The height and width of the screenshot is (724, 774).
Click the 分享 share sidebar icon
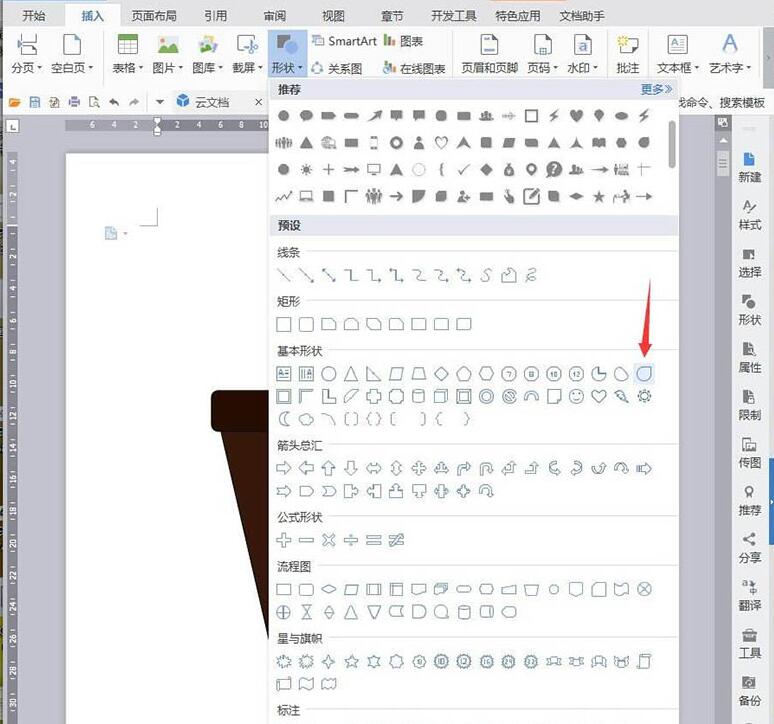click(749, 546)
